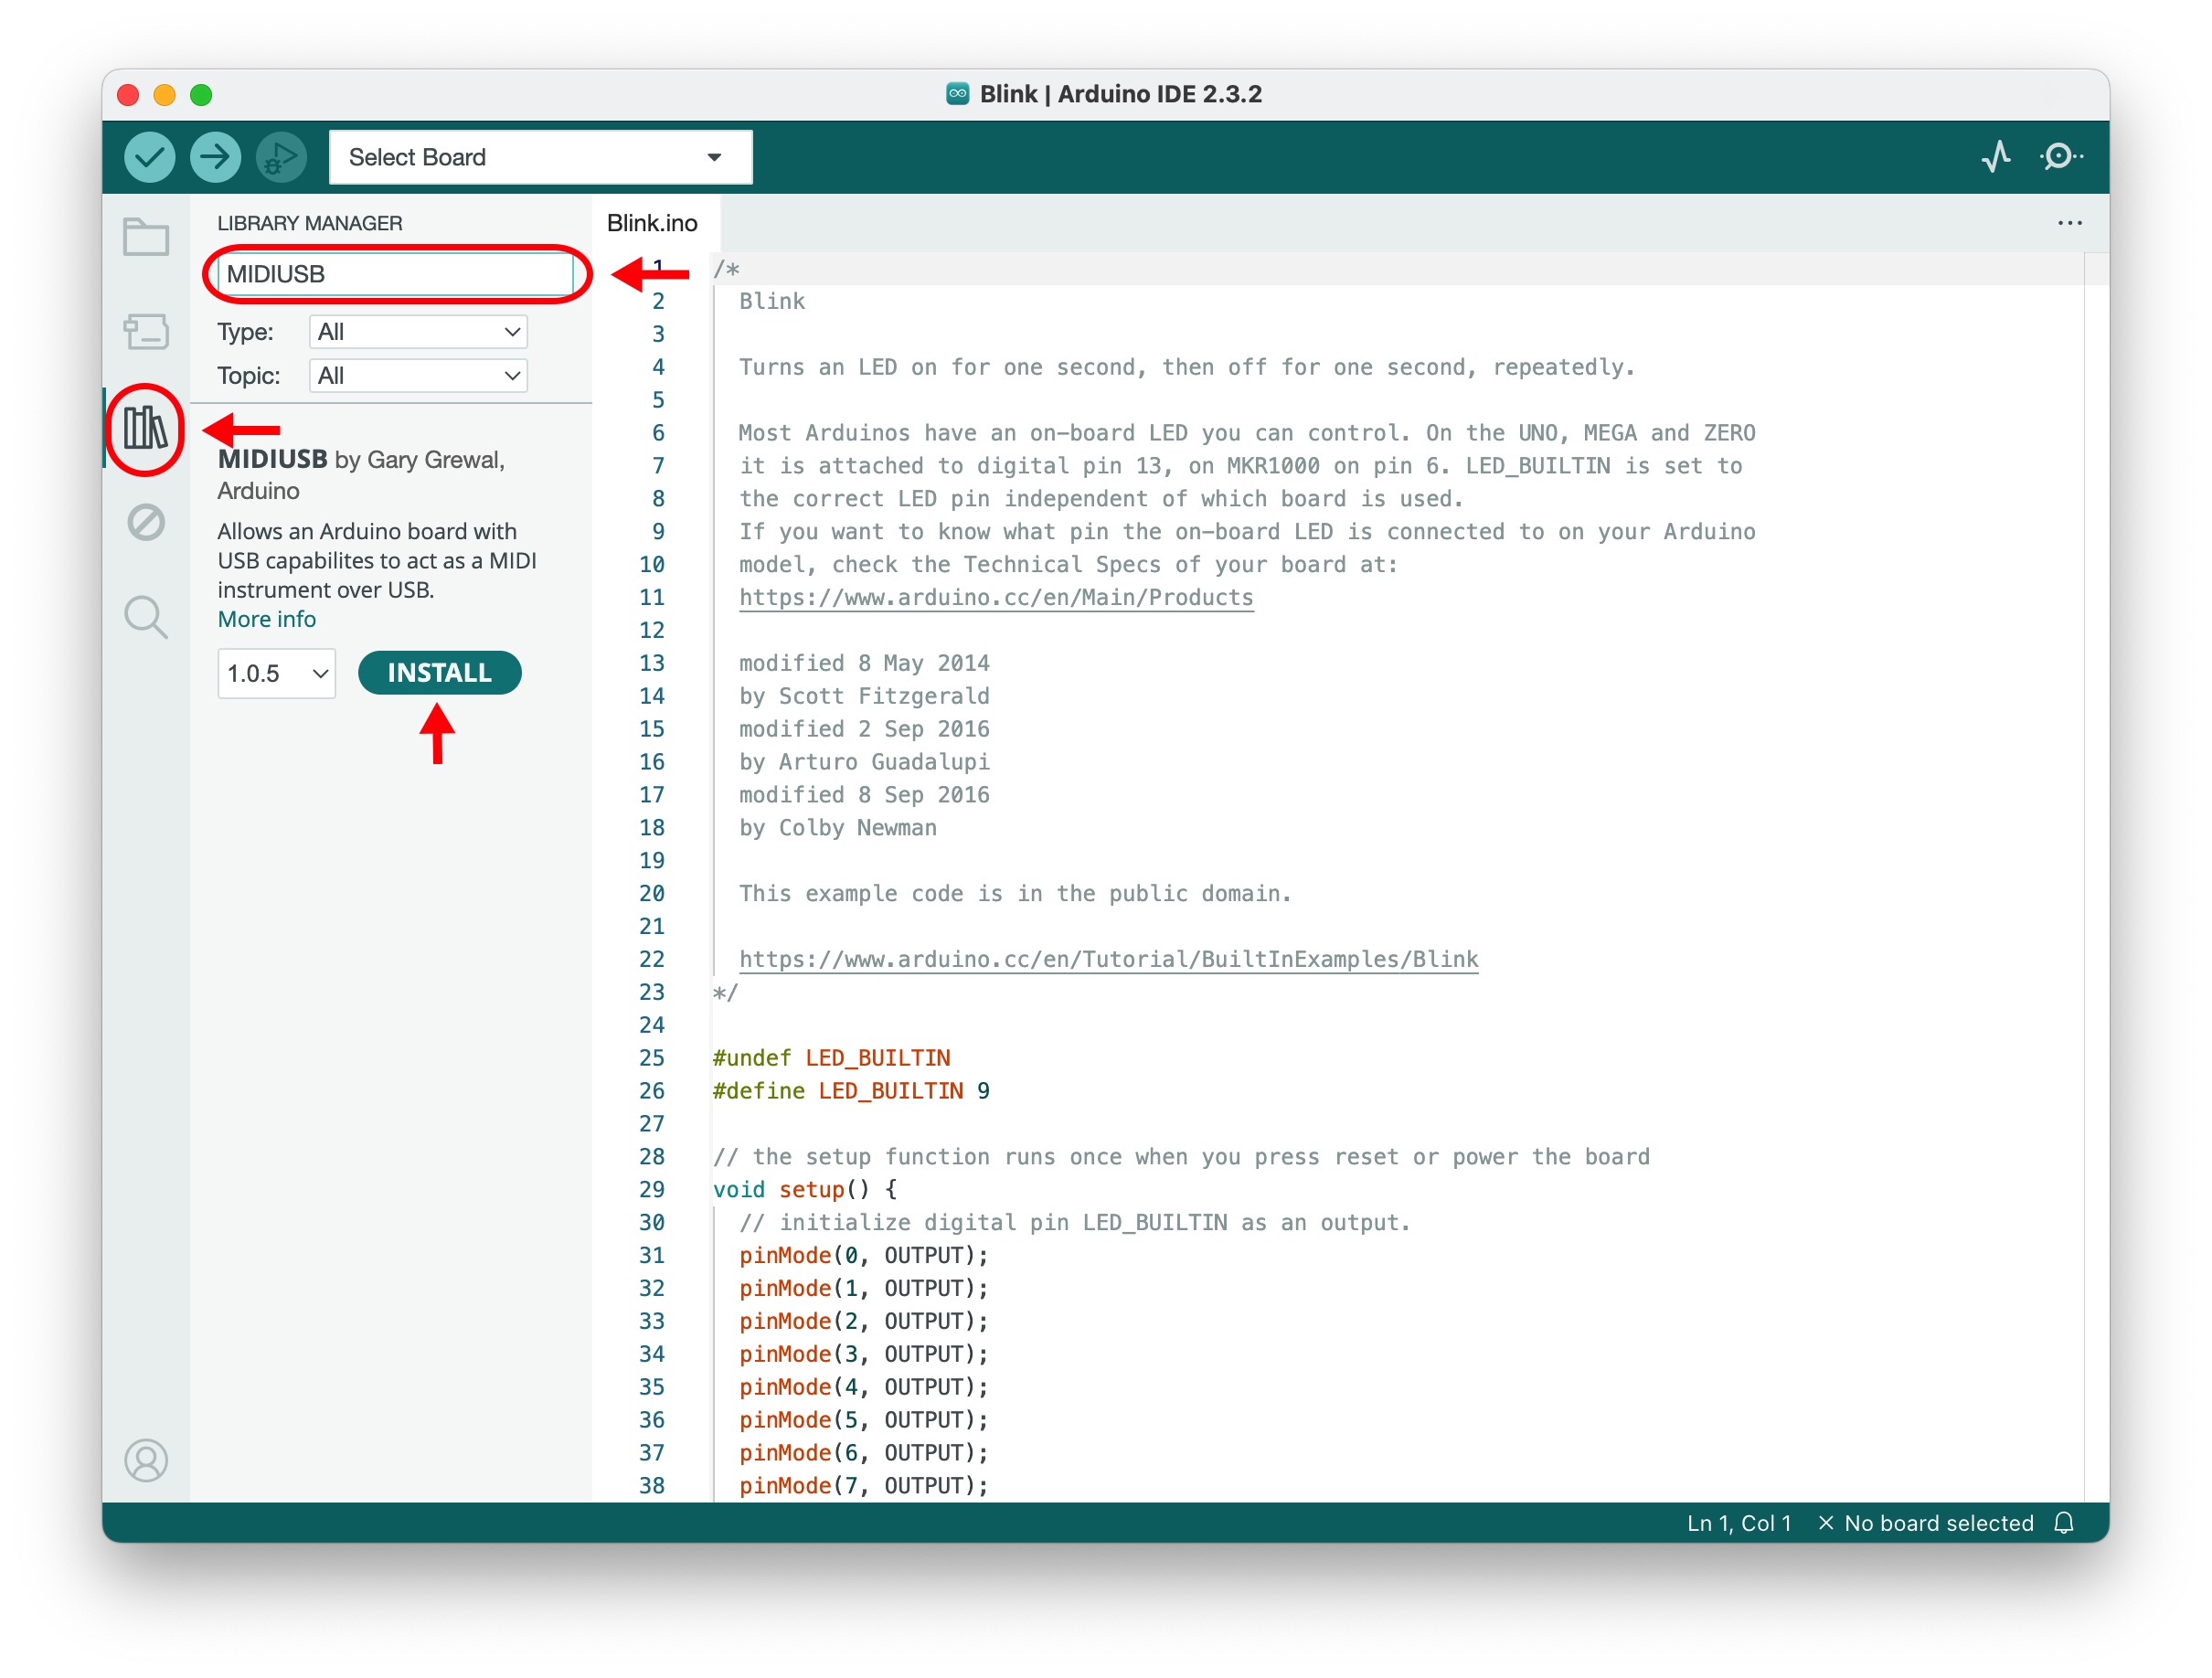Open the editor more options ellipsis
2212x1678 pixels.
[2070, 223]
